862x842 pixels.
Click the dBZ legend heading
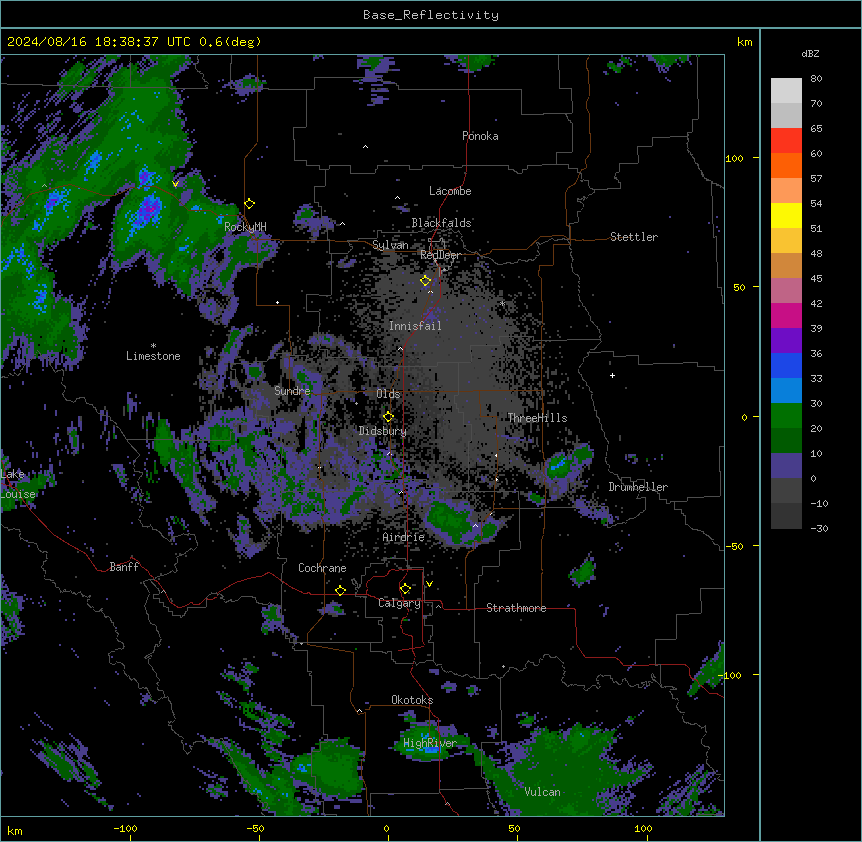point(810,53)
